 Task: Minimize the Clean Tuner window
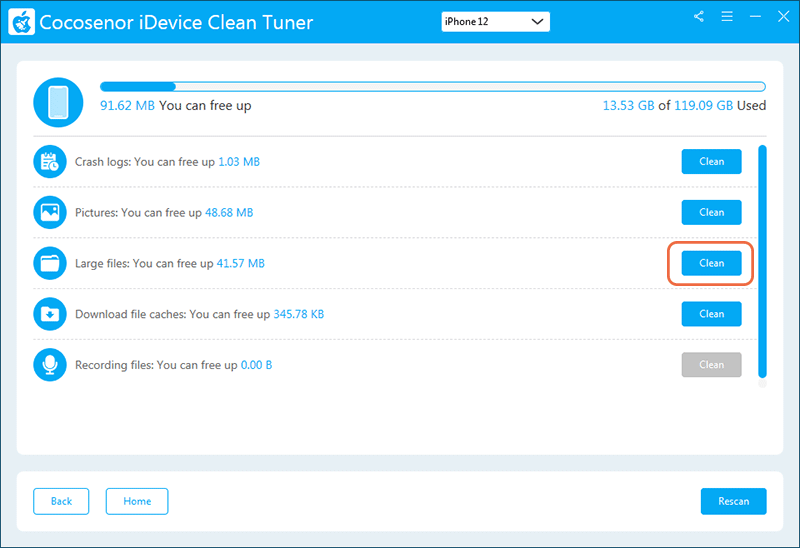(x=755, y=16)
